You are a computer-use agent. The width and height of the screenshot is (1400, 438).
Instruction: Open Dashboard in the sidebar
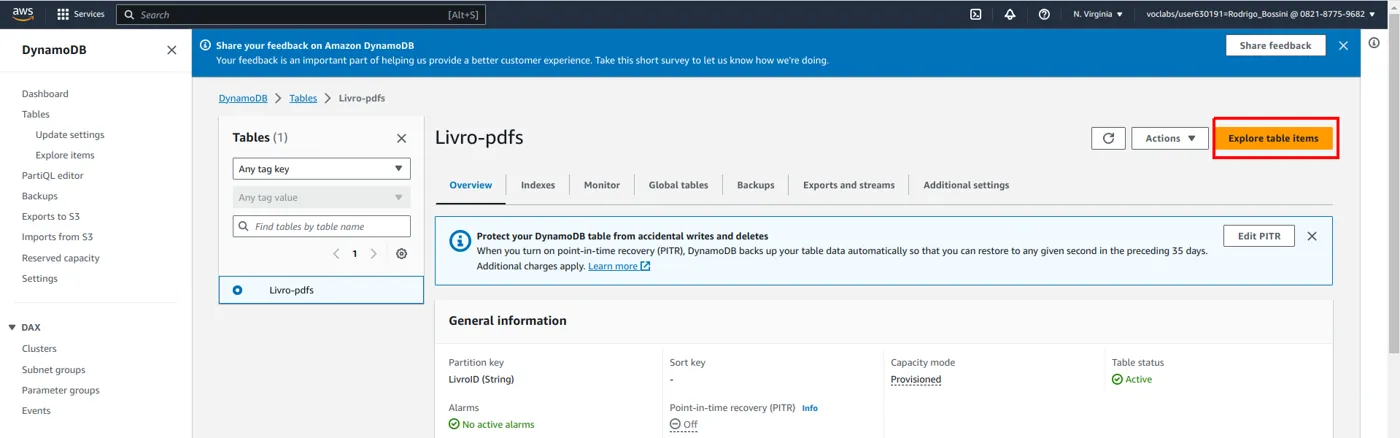tap(45, 94)
